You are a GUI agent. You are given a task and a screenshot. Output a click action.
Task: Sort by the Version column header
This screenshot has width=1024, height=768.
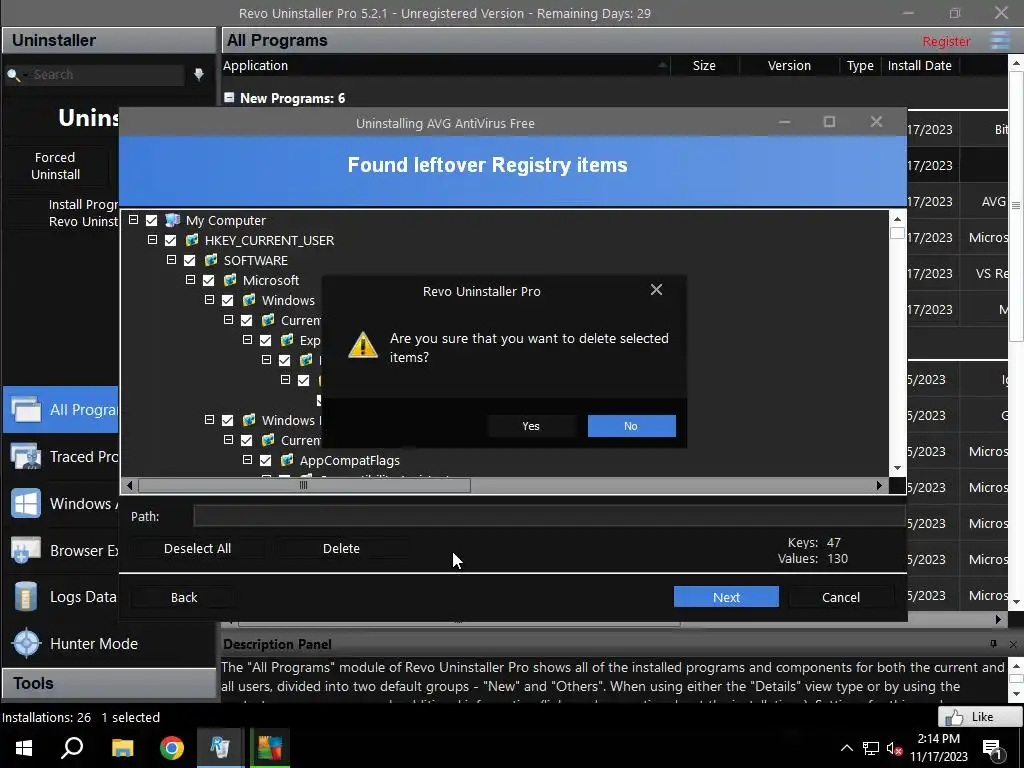tap(789, 65)
